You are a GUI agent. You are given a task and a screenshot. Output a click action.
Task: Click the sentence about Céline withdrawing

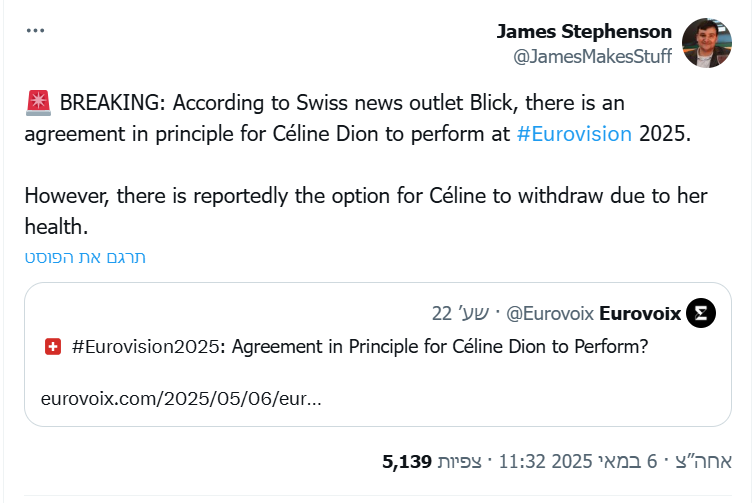pyautogui.click(x=370, y=212)
